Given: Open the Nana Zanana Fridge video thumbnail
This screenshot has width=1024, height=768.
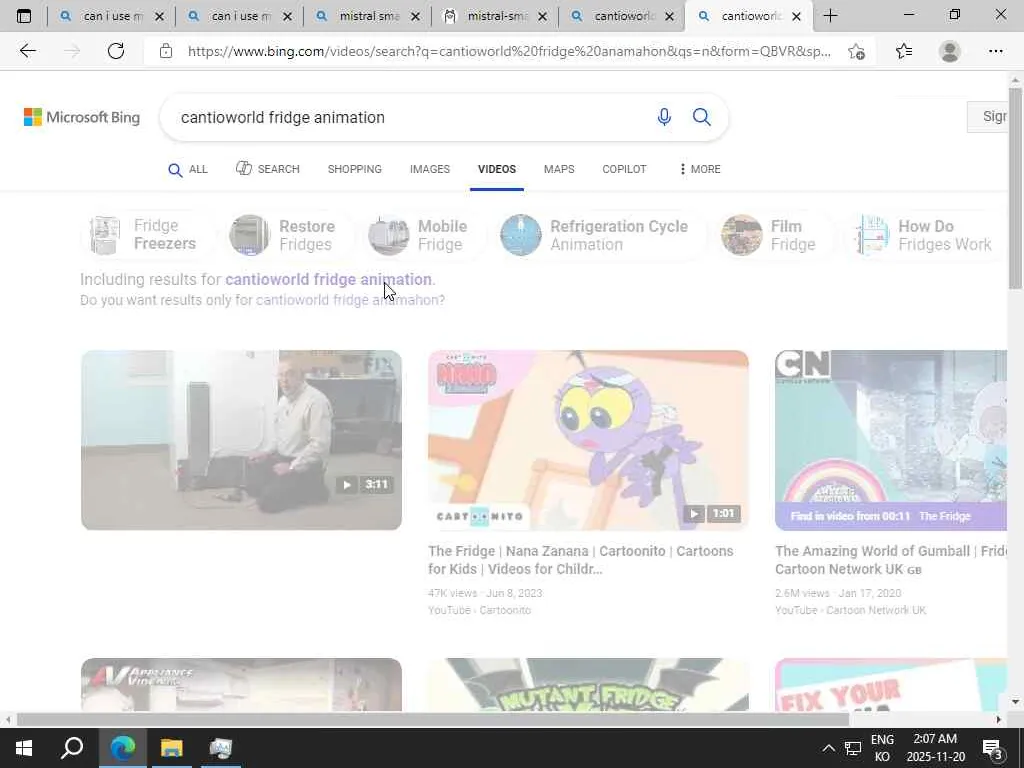Looking at the screenshot, I should (x=588, y=440).
